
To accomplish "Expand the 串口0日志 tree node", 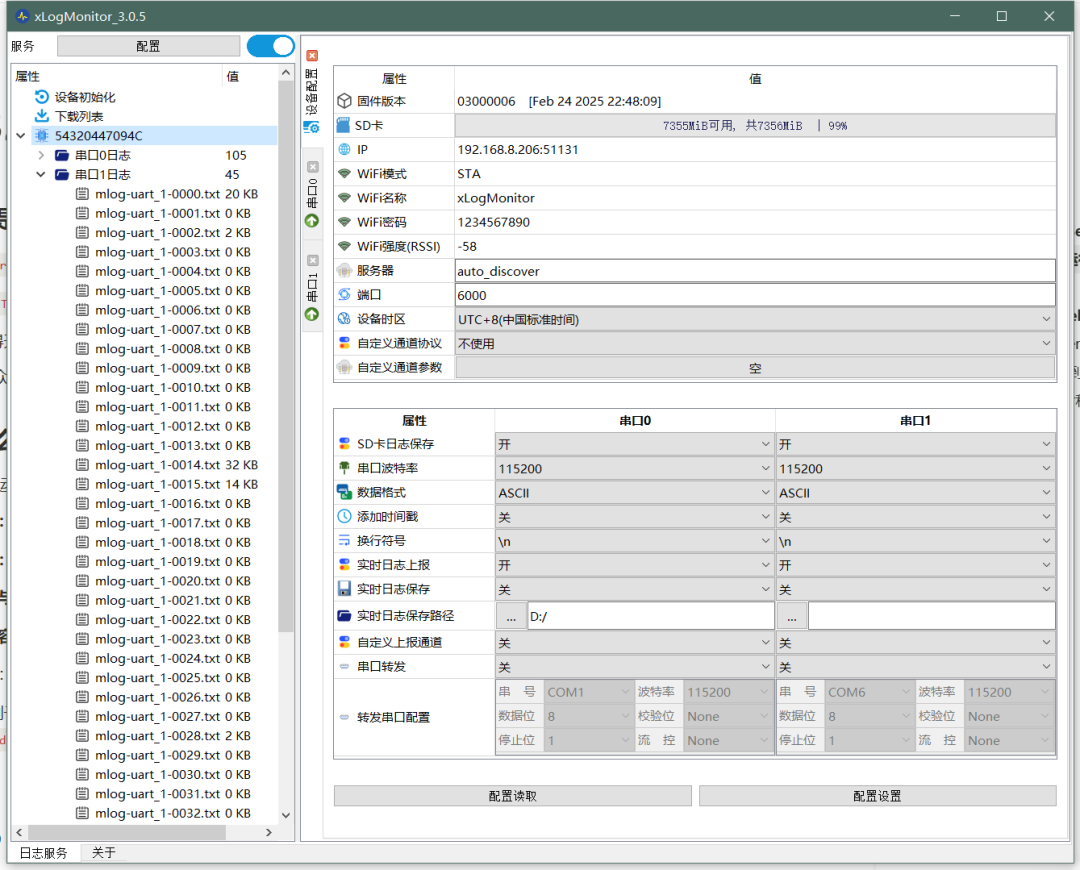I will [41, 155].
